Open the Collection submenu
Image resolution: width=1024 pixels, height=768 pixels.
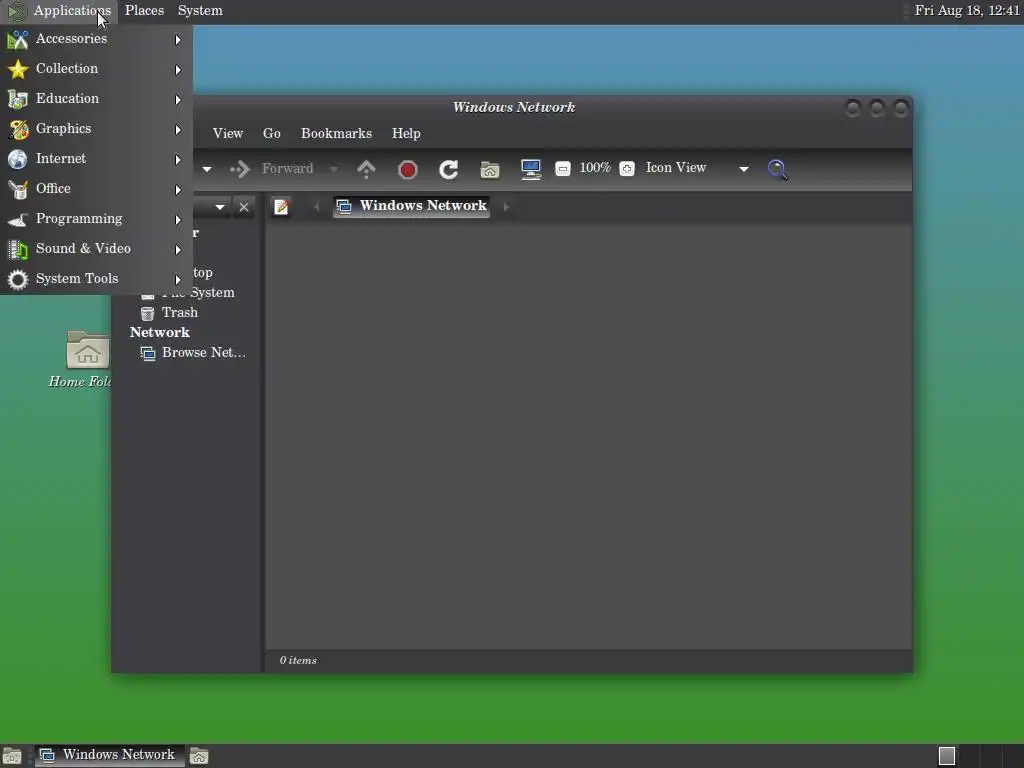point(96,69)
